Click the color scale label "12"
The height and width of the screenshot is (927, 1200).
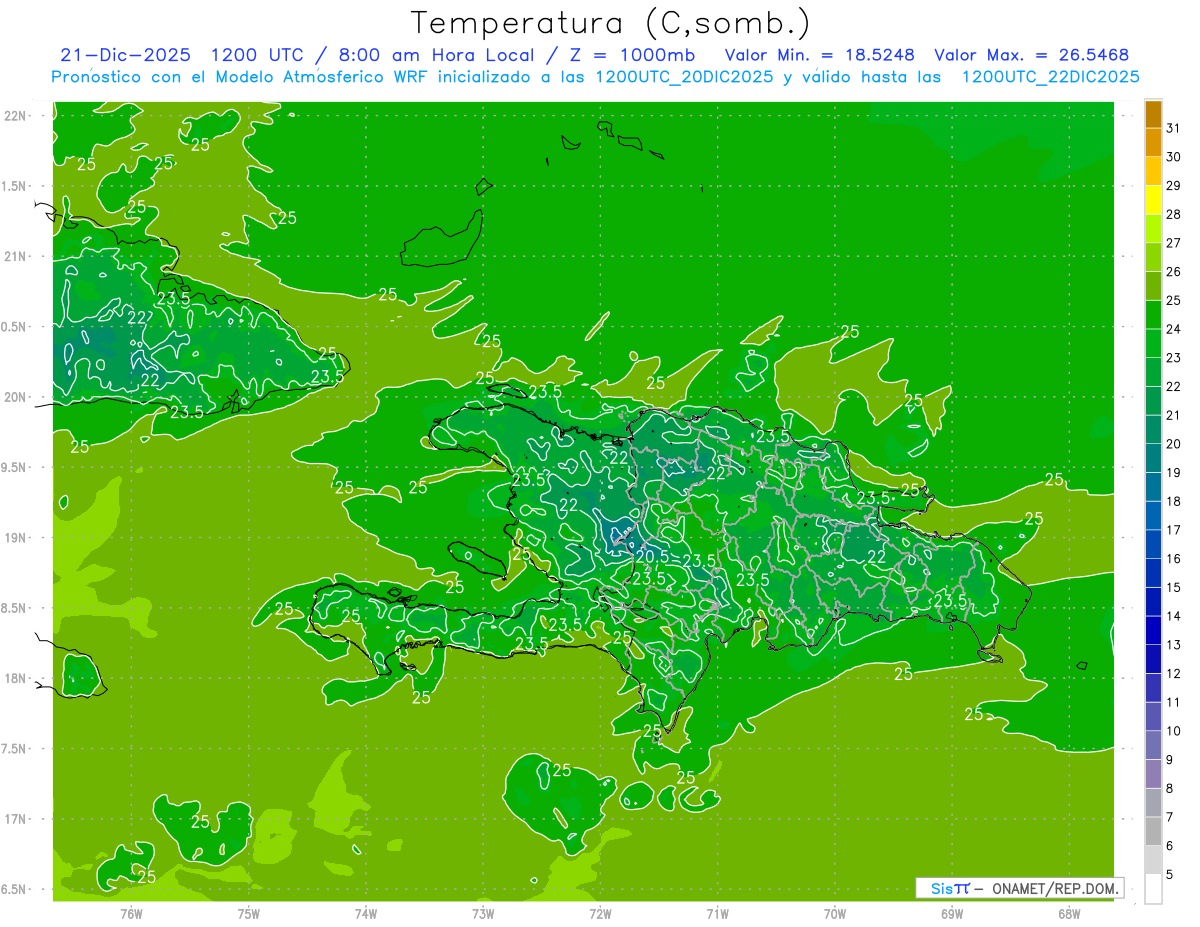1174,673
